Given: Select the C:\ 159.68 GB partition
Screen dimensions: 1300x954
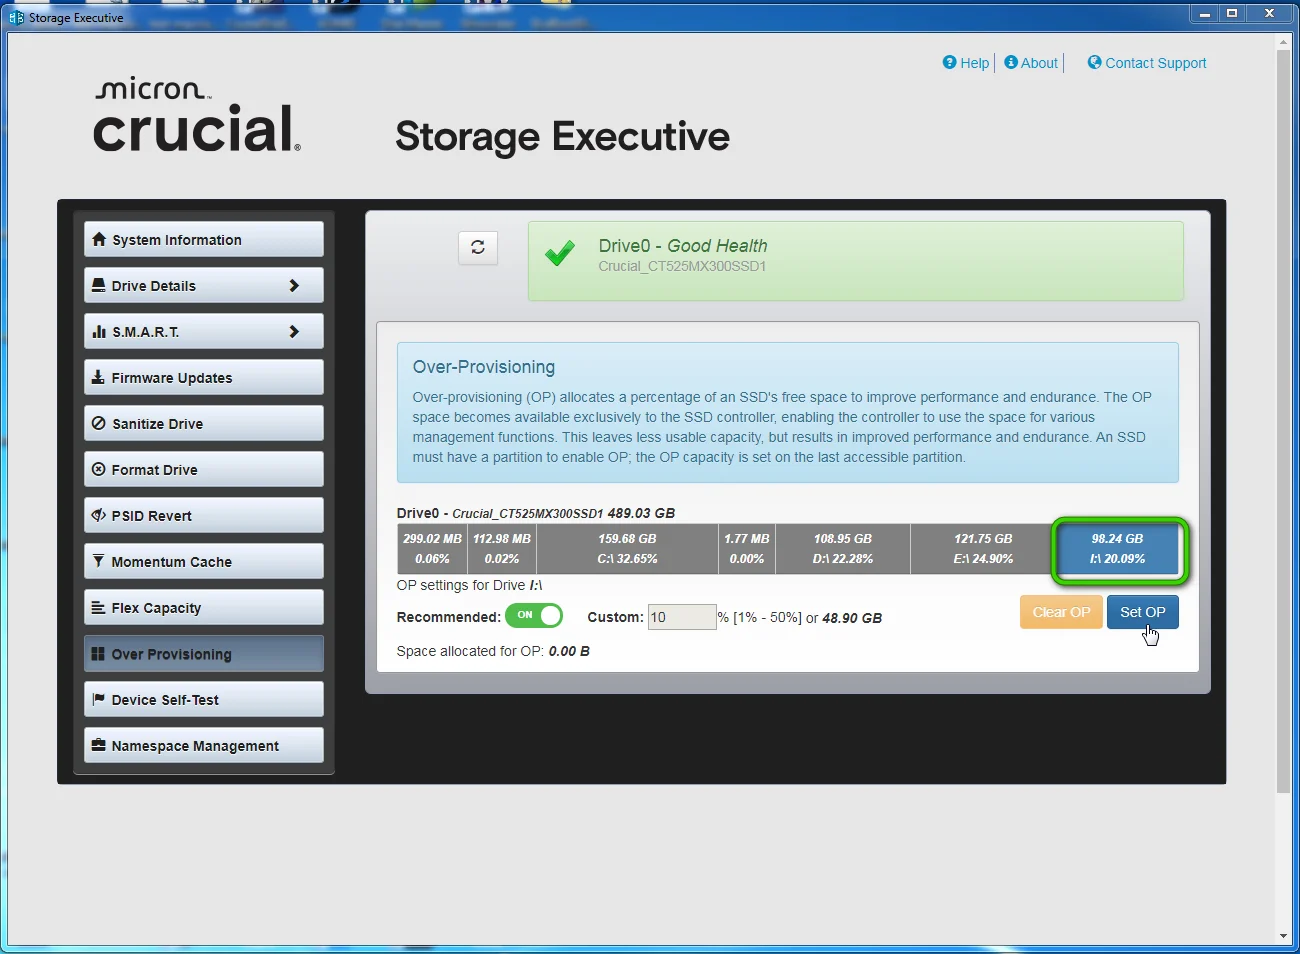Looking at the screenshot, I should [x=627, y=549].
